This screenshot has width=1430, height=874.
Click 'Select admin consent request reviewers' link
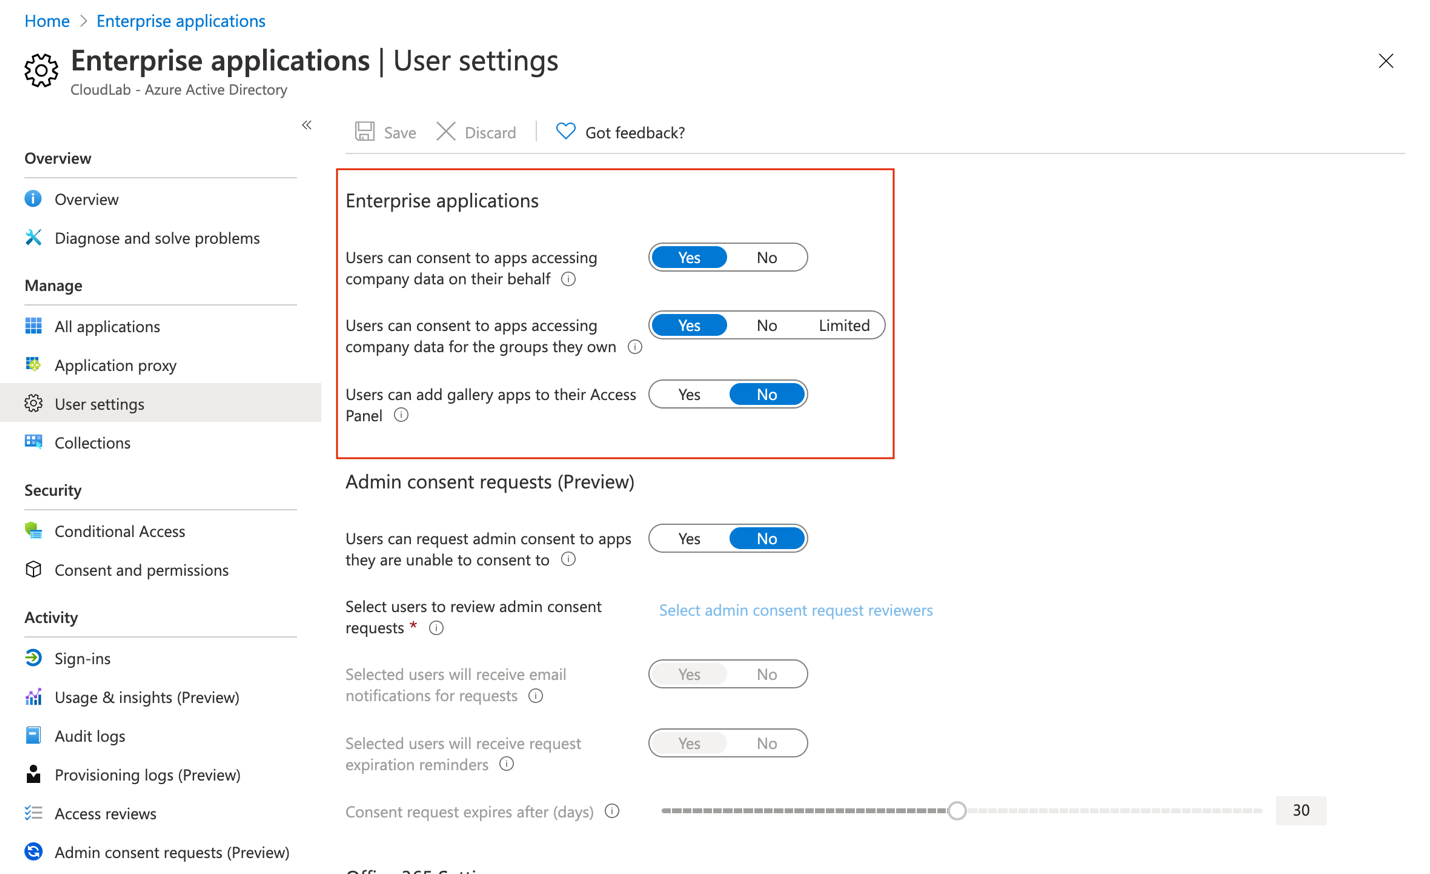coord(796,610)
